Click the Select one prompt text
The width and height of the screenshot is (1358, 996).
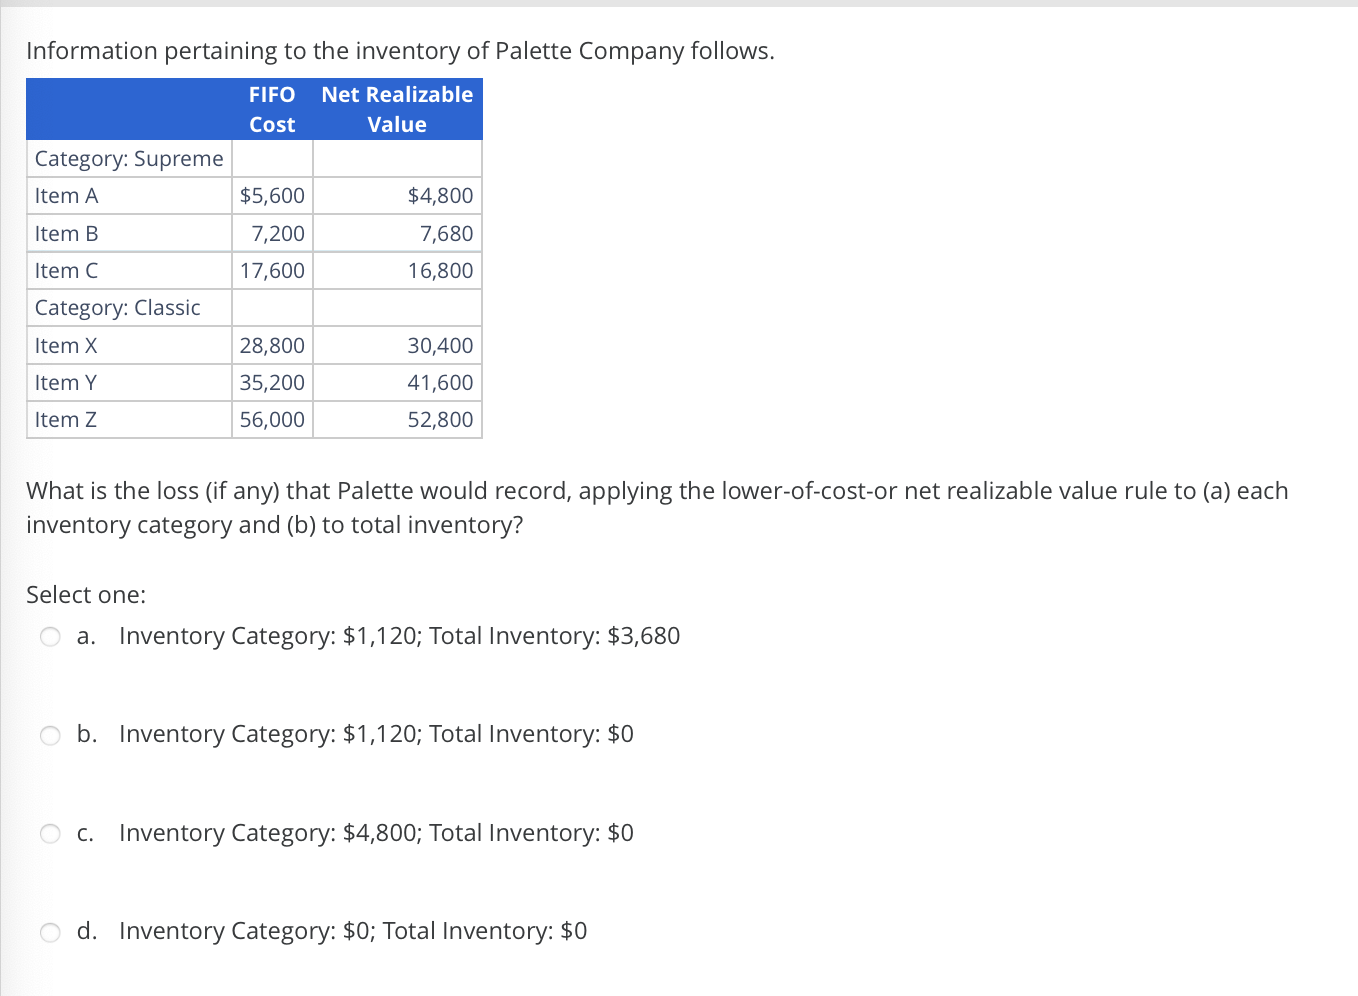click(x=86, y=594)
